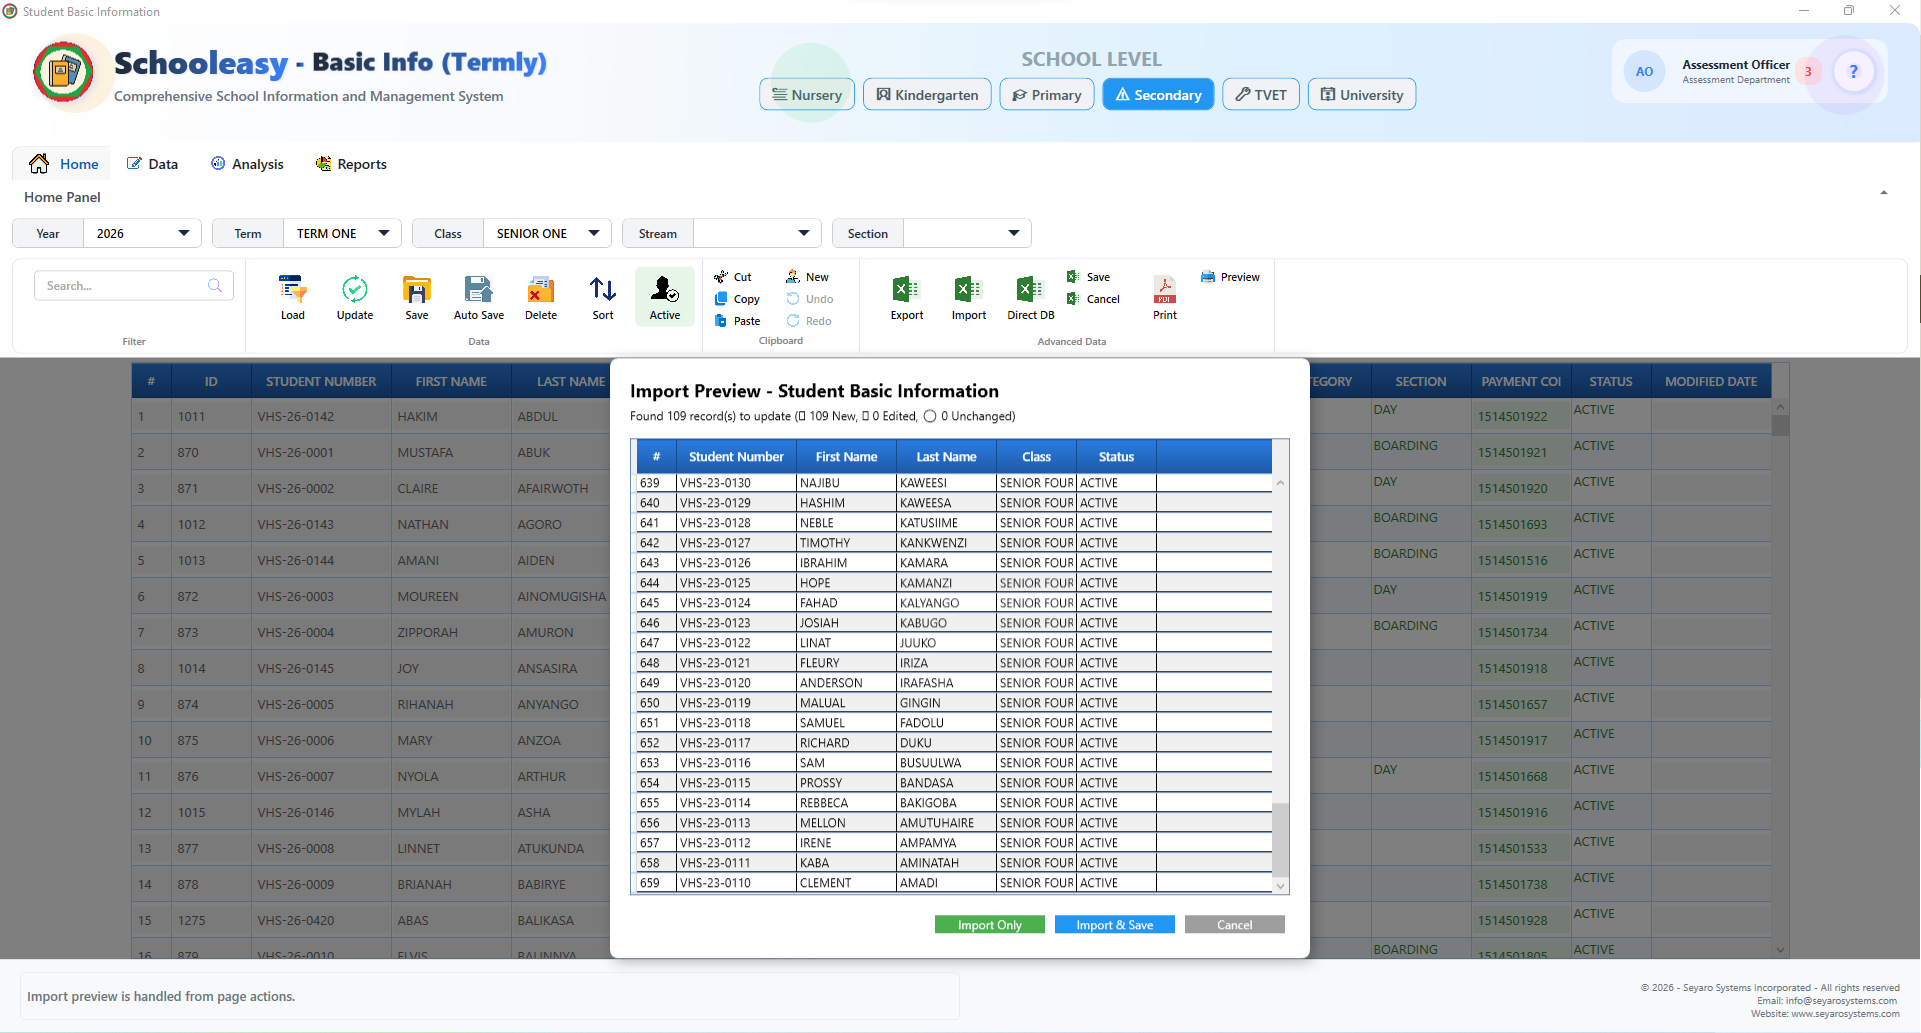Click the Last Name column header in preview
The height and width of the screenshot is (1033, 1921).
point(946,457)
